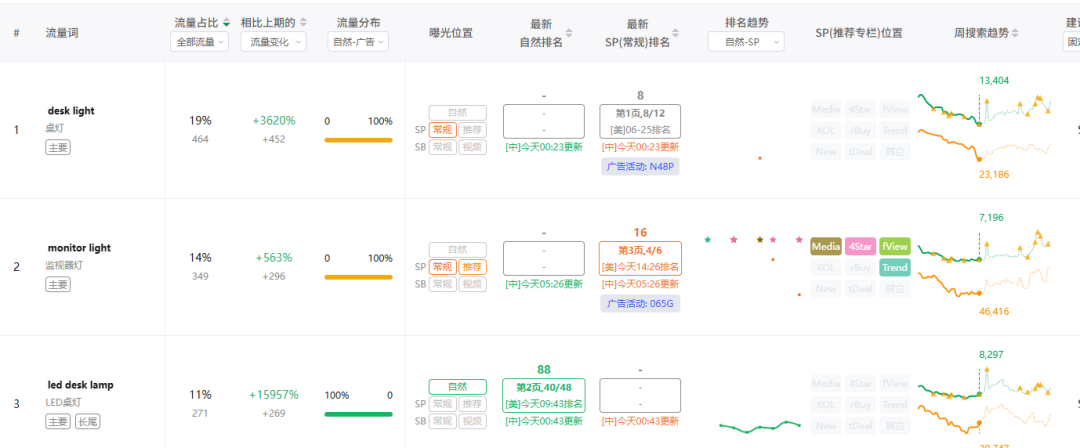Toggle SB 视频 tag for desk light
1080x448 pixels.
point(472,147)
